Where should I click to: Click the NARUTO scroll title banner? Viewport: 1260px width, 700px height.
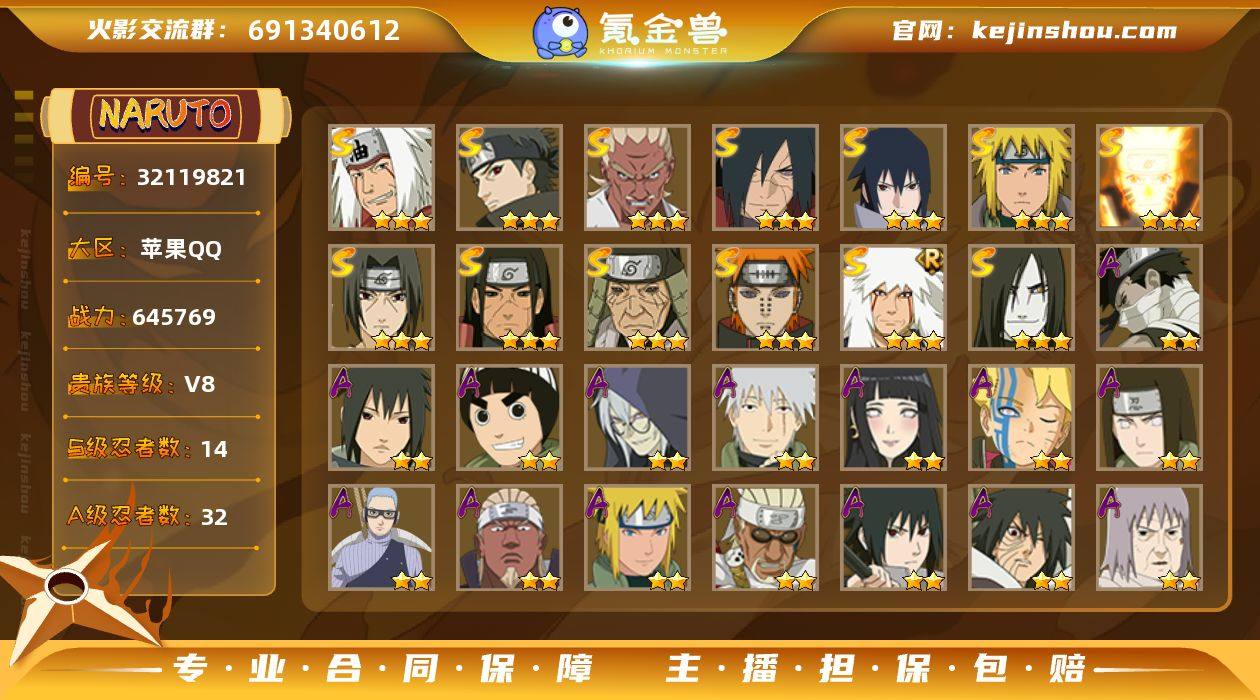click(x=166, y=114)
